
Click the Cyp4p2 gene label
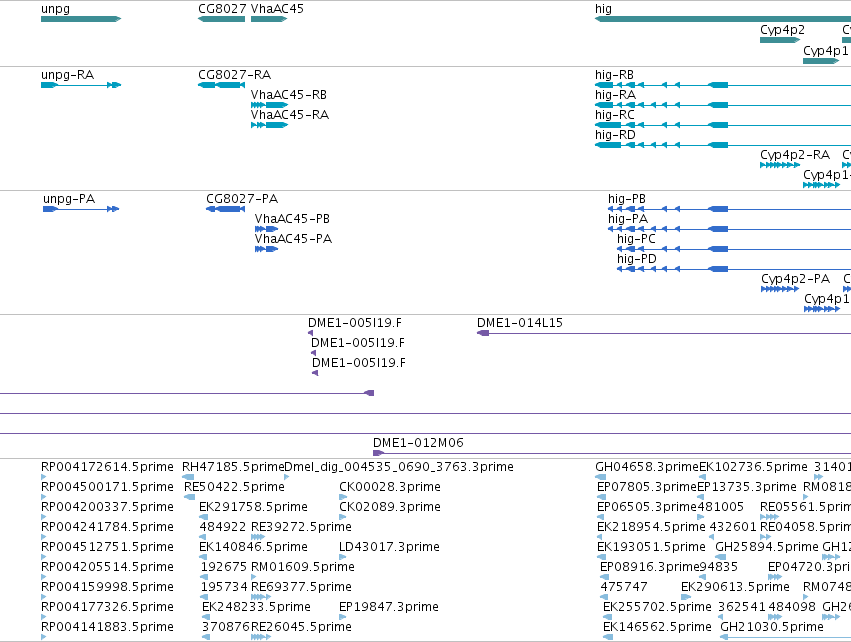[x=782, y=30]
